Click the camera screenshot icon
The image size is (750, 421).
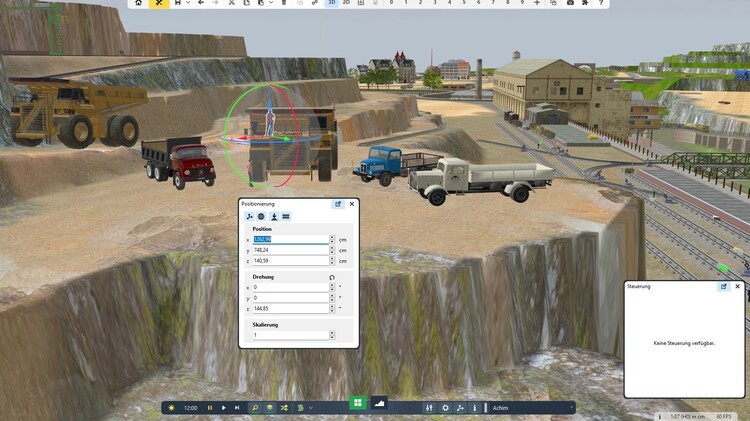[x=570, y=3]
